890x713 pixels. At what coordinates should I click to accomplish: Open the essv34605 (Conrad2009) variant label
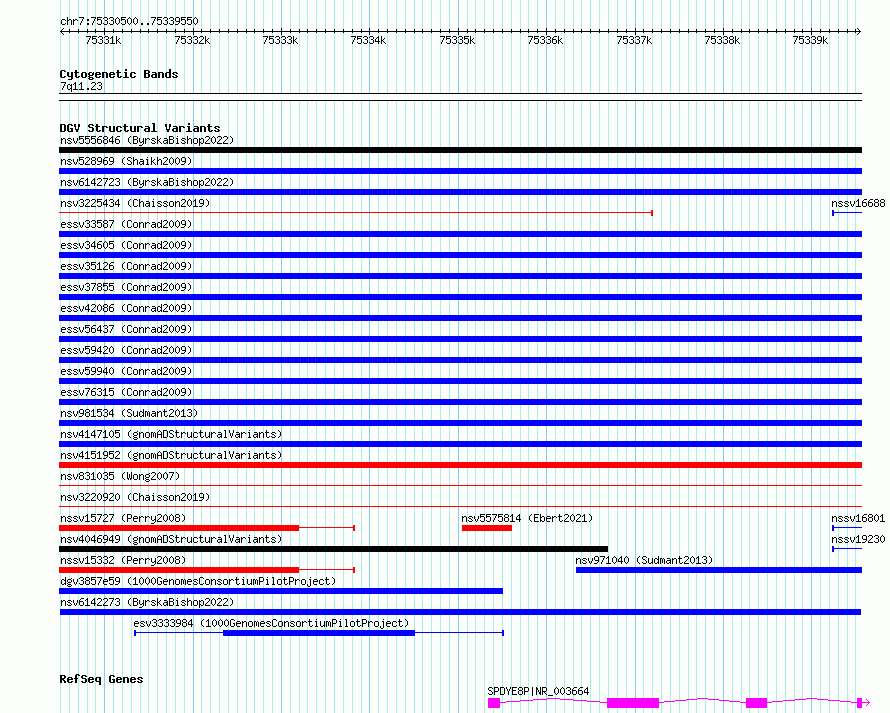click(x=126, y=245)
